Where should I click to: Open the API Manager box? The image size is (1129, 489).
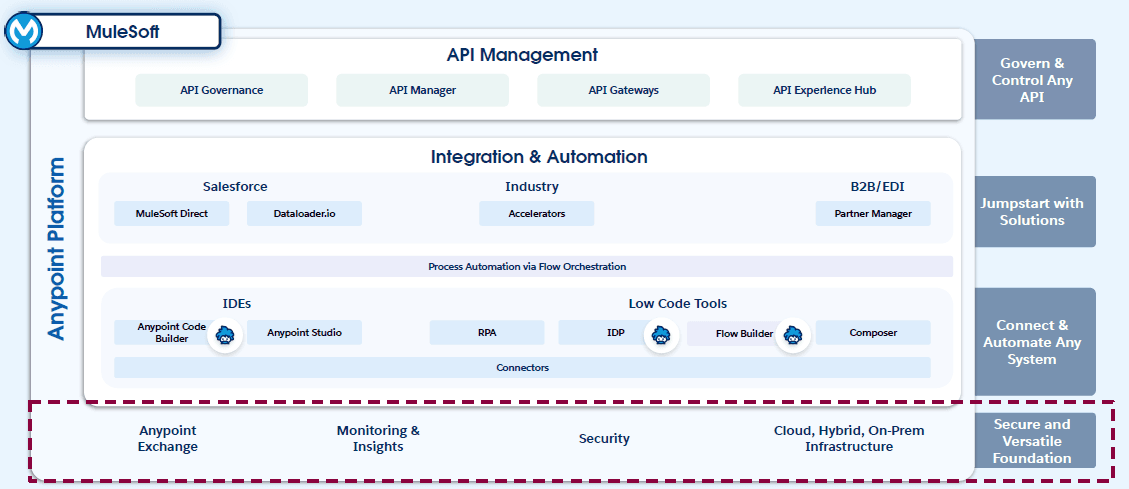tap(422, 90)
